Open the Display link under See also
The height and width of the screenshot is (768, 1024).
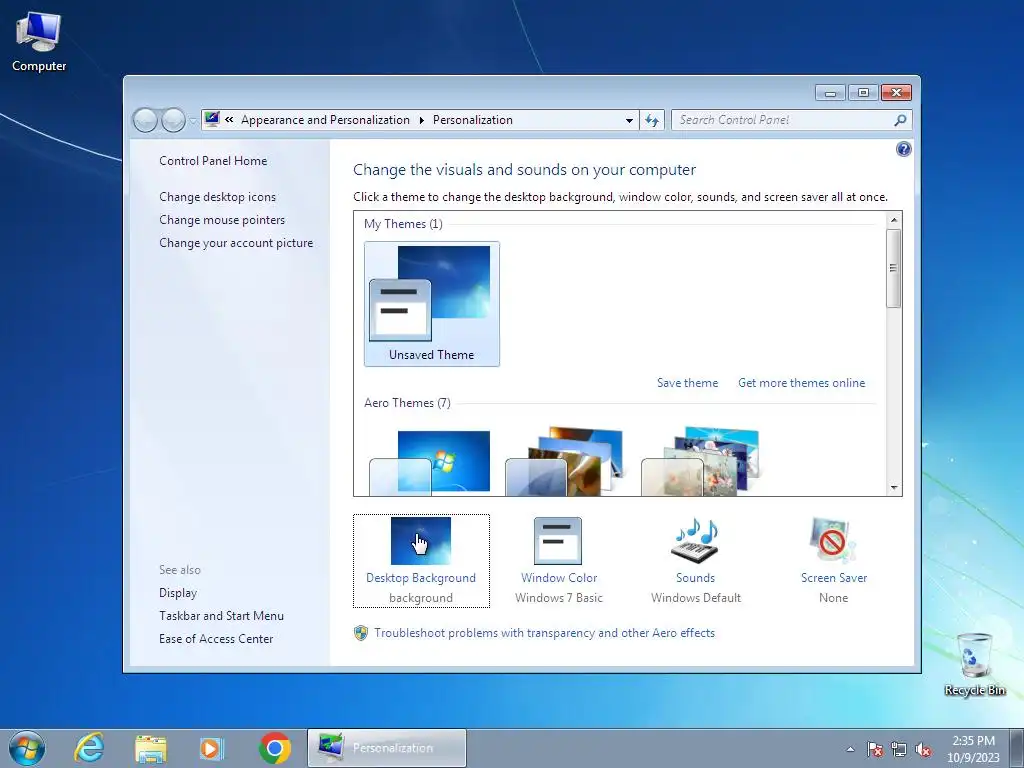click(178, 593)
